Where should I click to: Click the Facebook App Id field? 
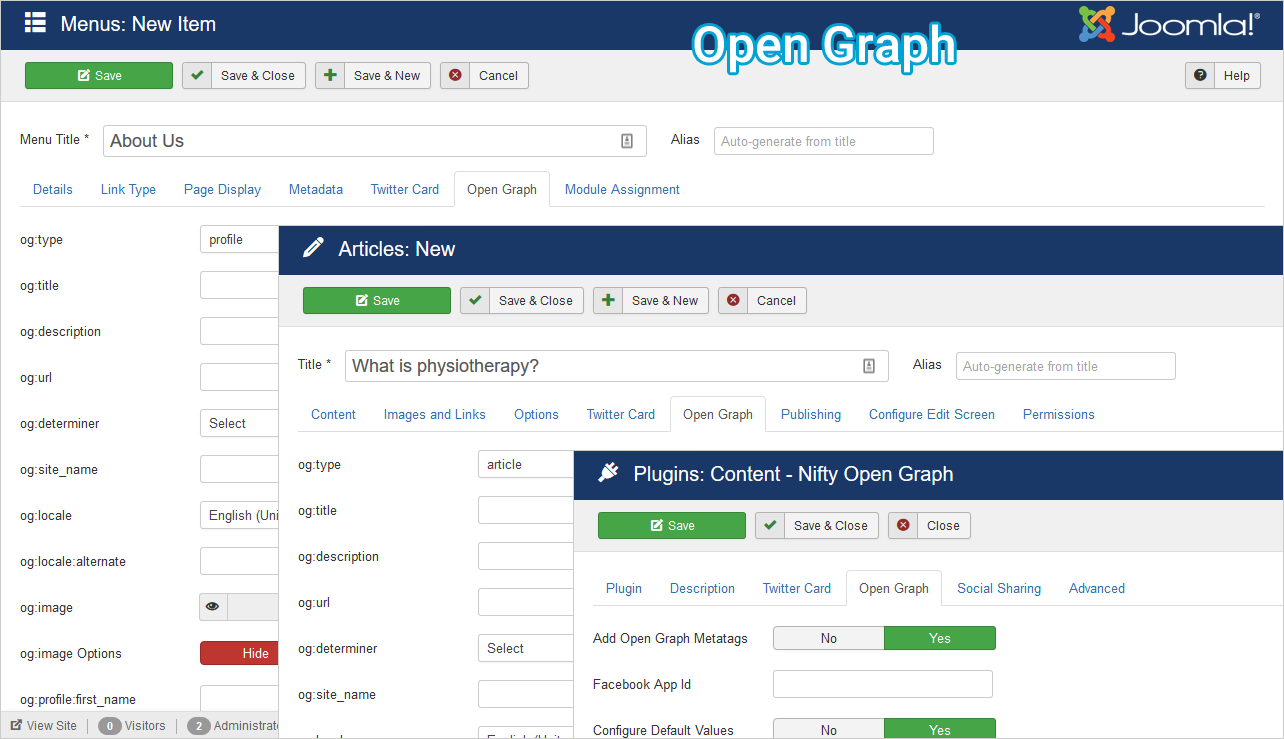(883, 684)
